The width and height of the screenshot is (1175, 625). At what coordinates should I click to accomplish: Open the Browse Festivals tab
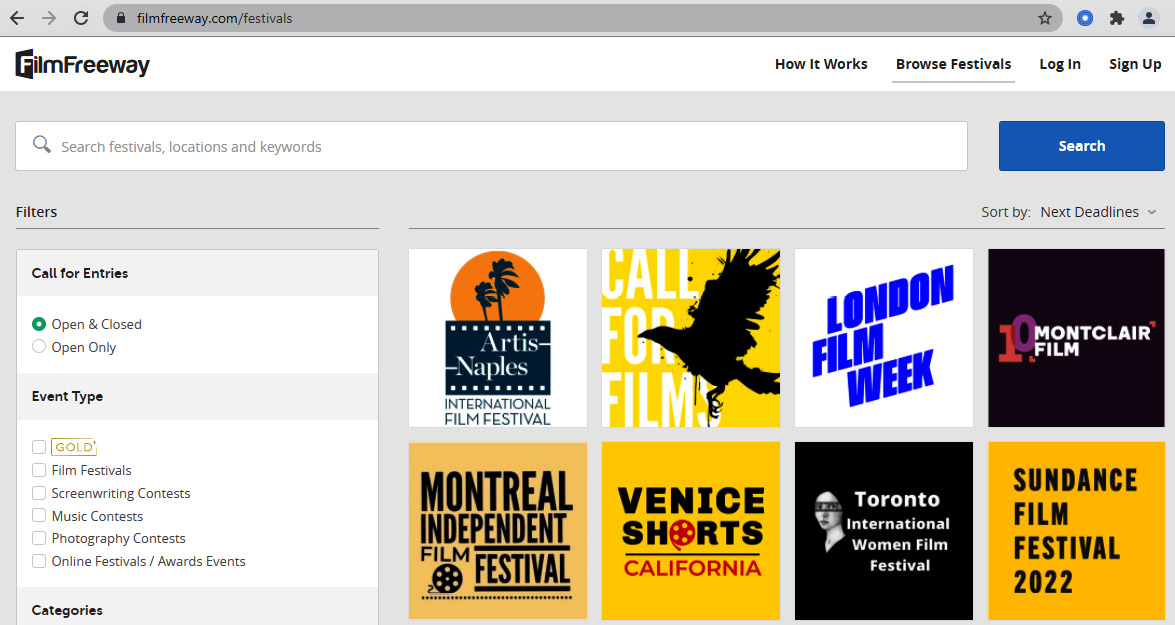tap(953, 64)
